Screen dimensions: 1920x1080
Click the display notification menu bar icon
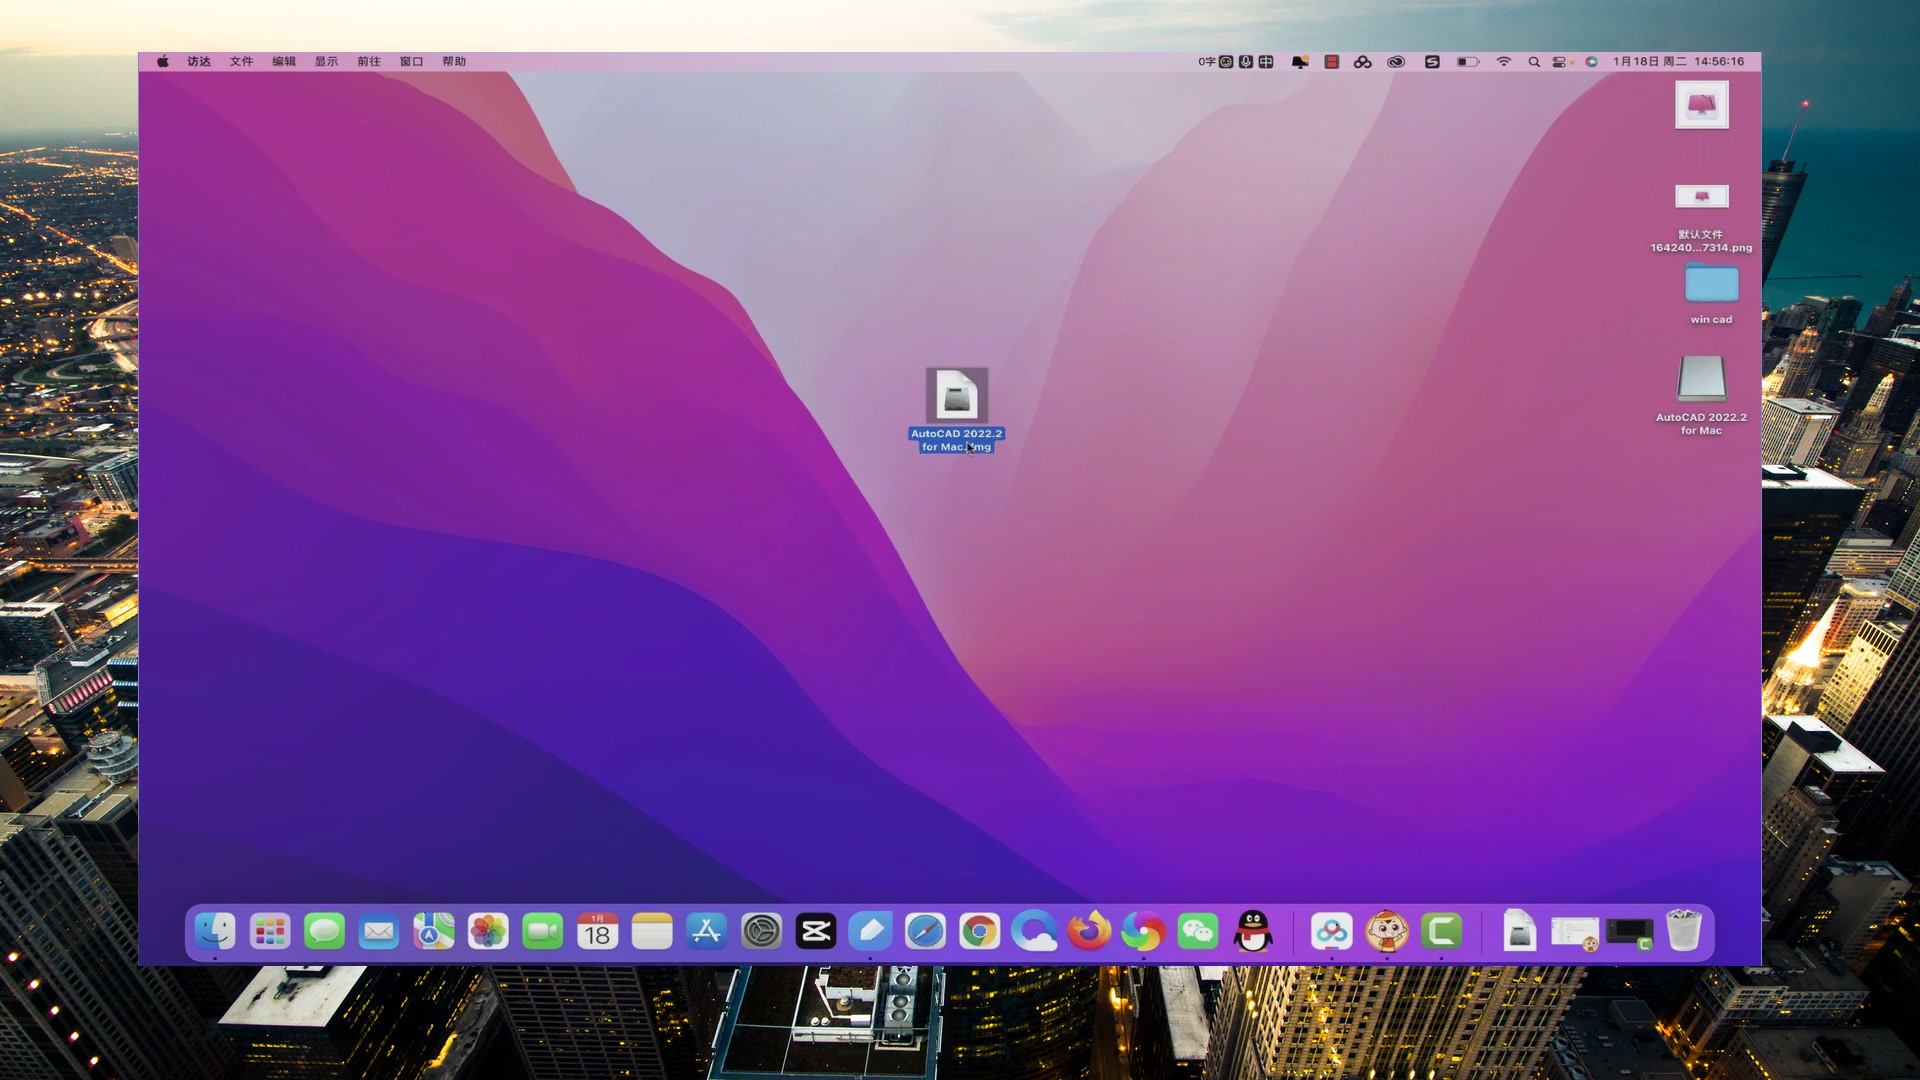1300,62
